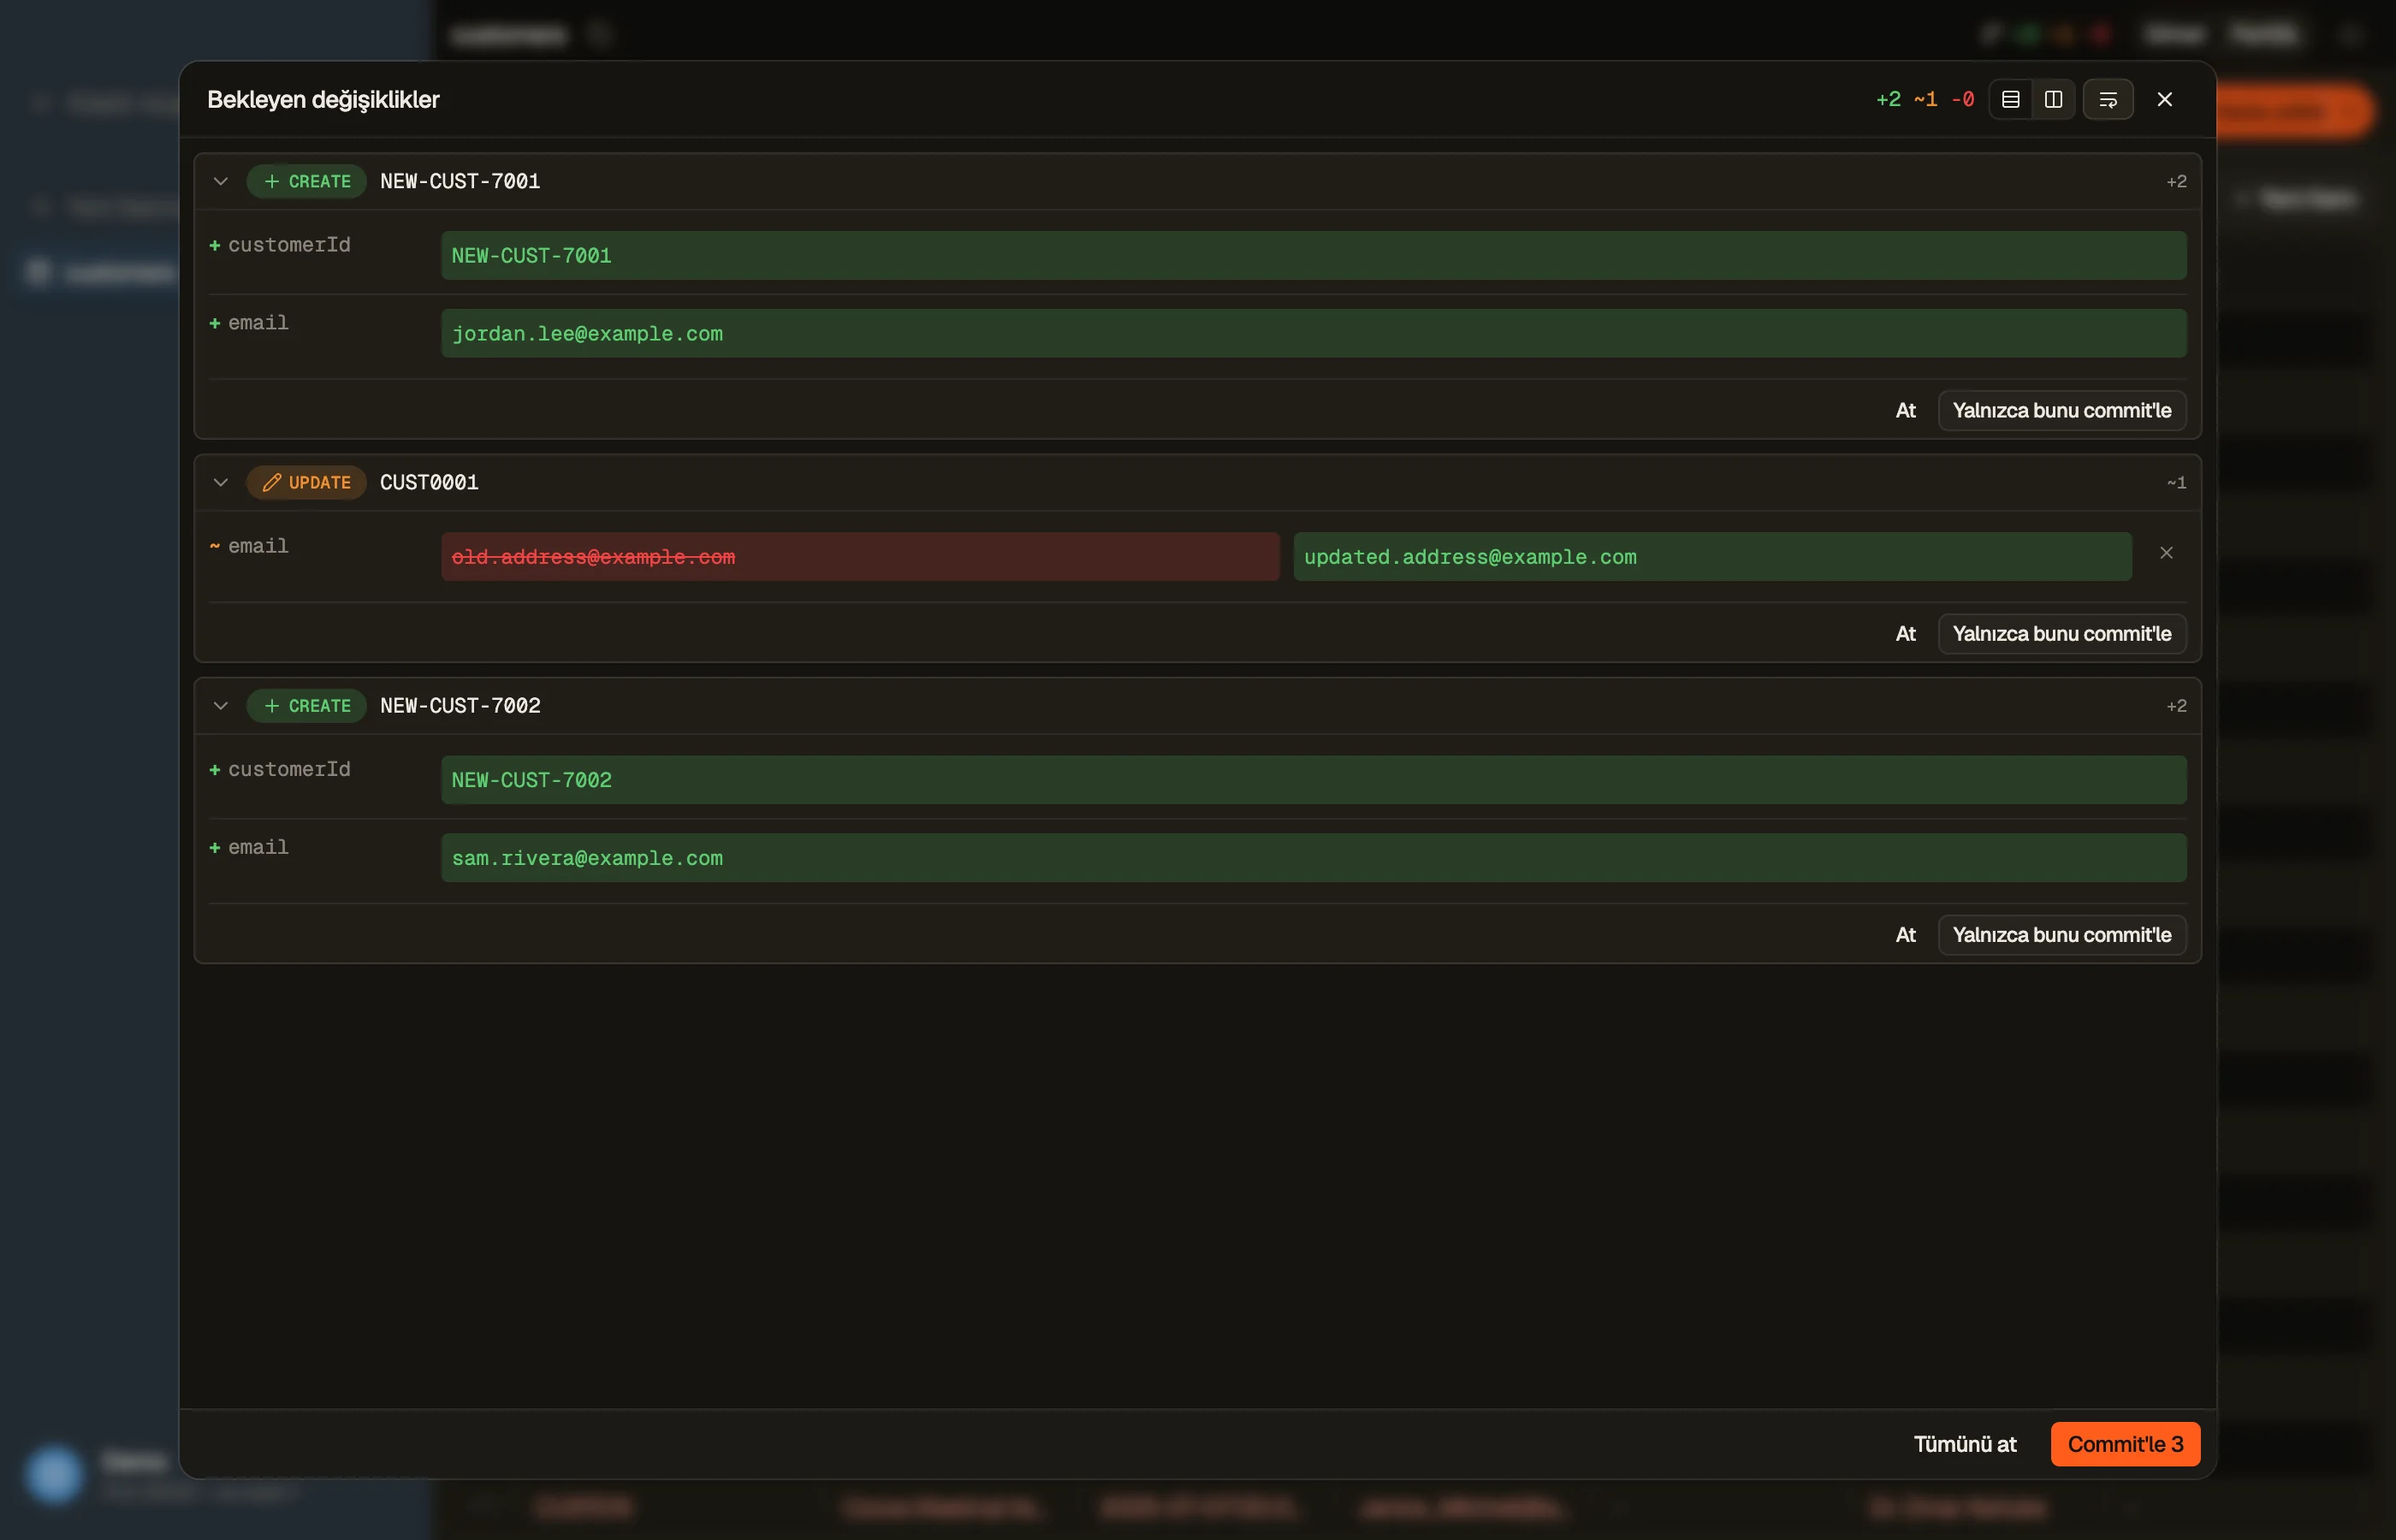The image size is (2396, 1540).
Task: Toggle word wrap icon in header
Action: click(2108, 99)
